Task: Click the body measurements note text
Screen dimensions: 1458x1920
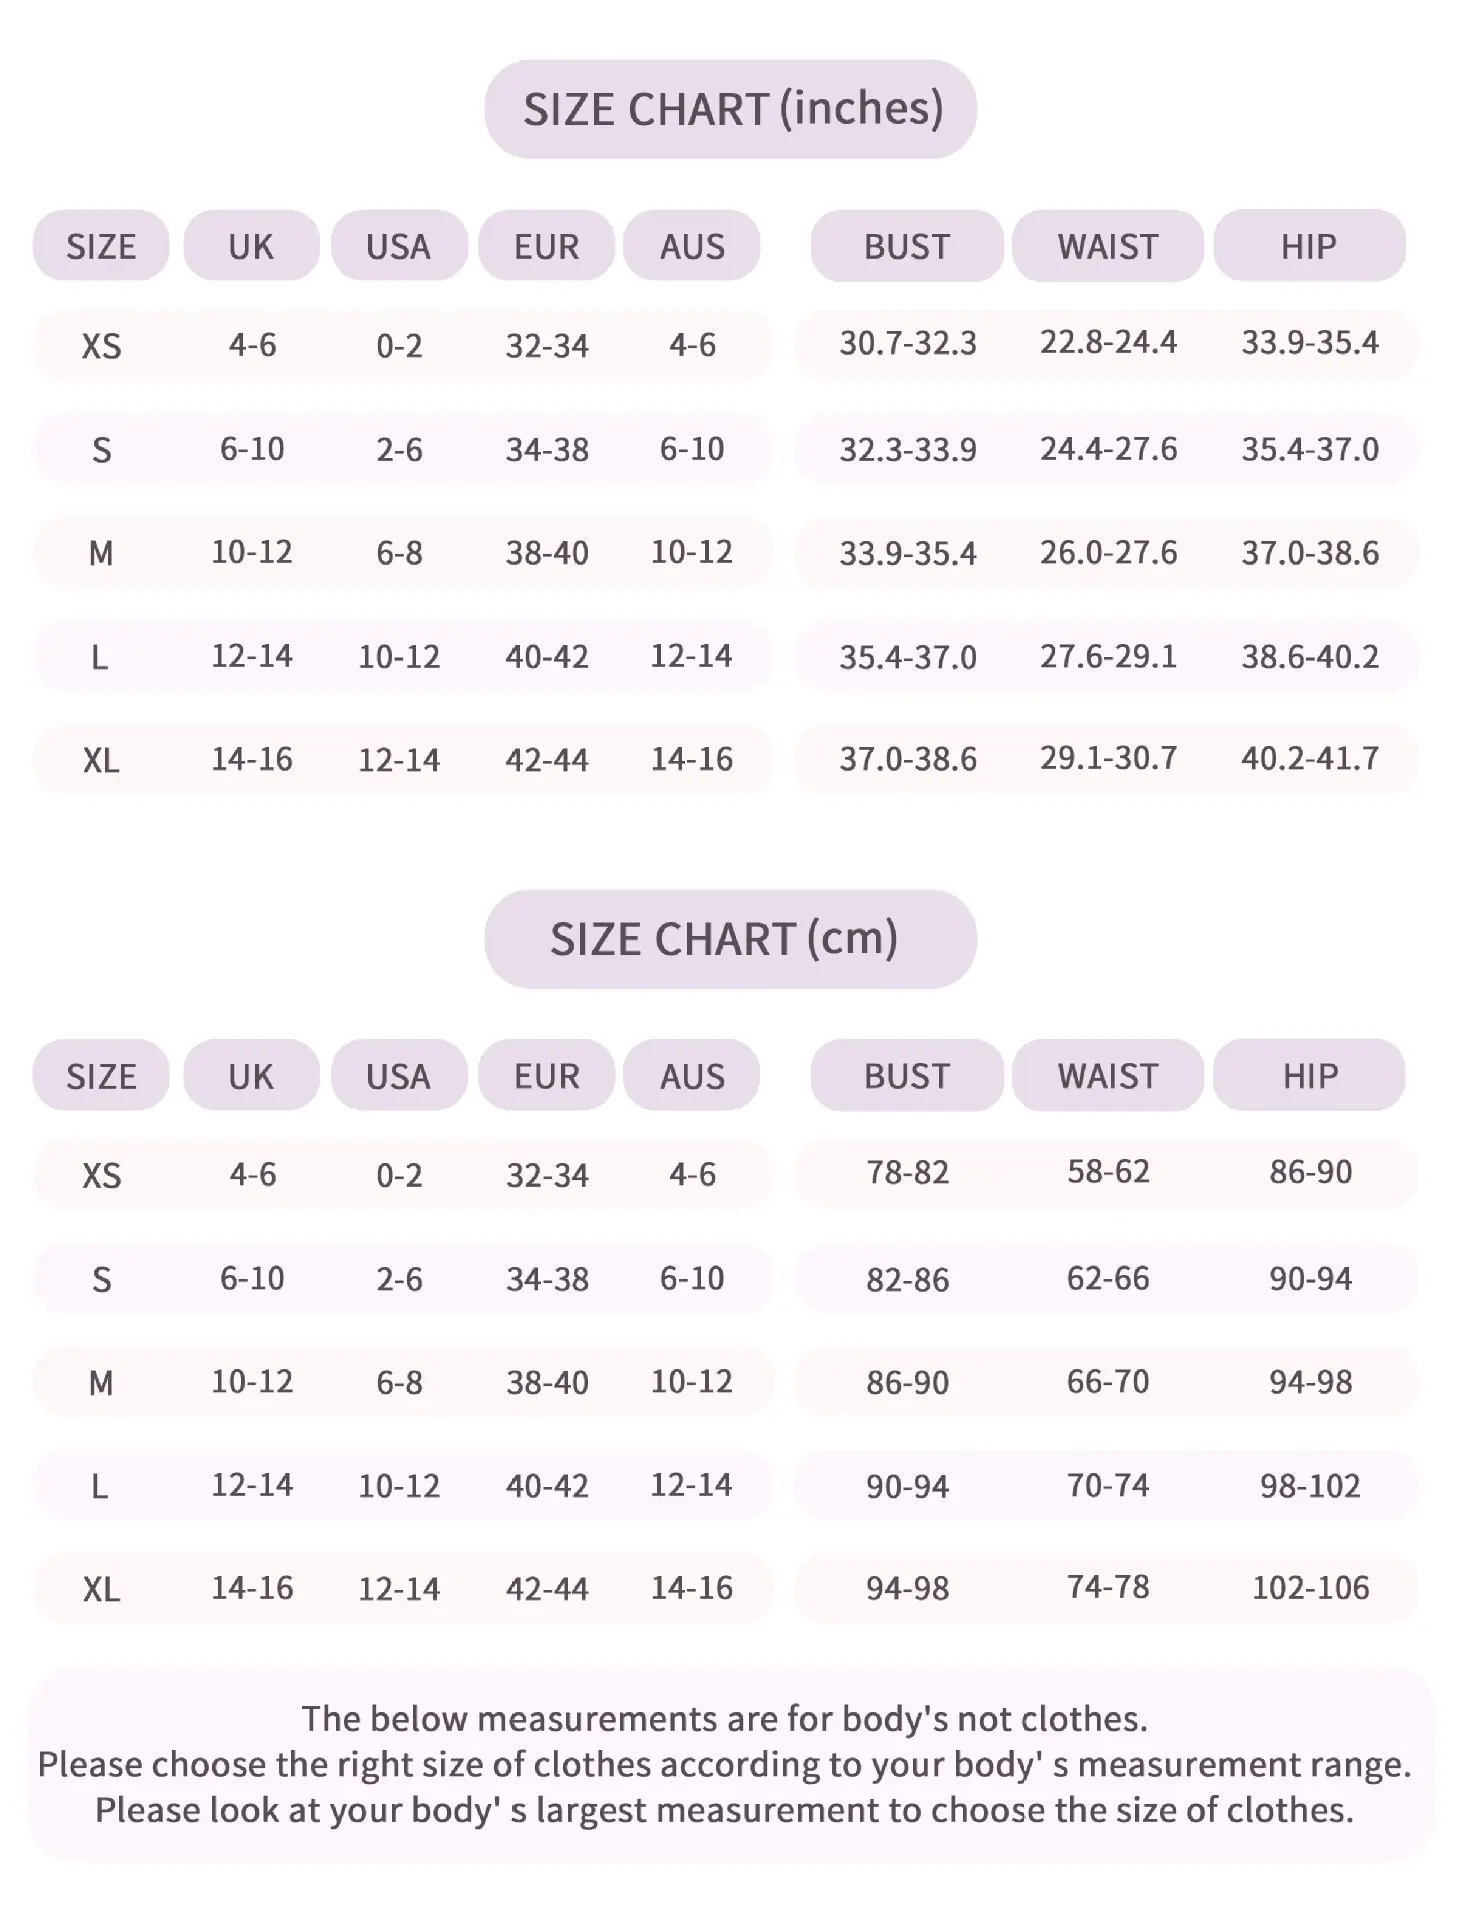Action: (x=725, y=1764)
